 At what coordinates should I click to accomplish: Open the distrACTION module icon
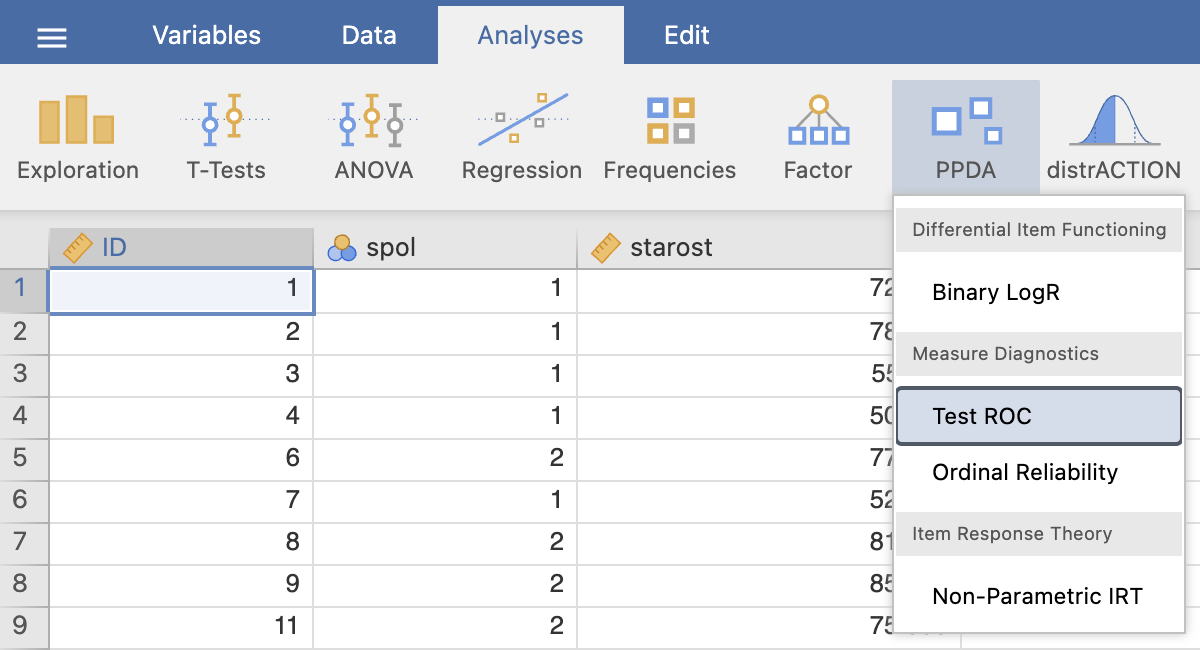click(1113, 139)
